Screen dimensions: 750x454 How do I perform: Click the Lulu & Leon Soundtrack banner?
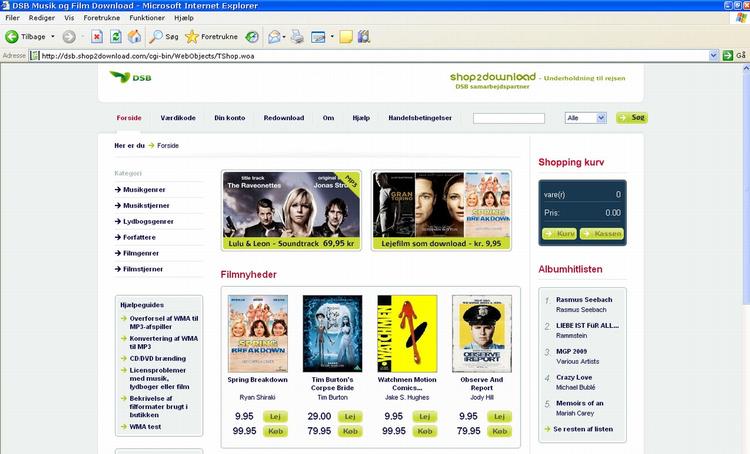coord(291,210)
